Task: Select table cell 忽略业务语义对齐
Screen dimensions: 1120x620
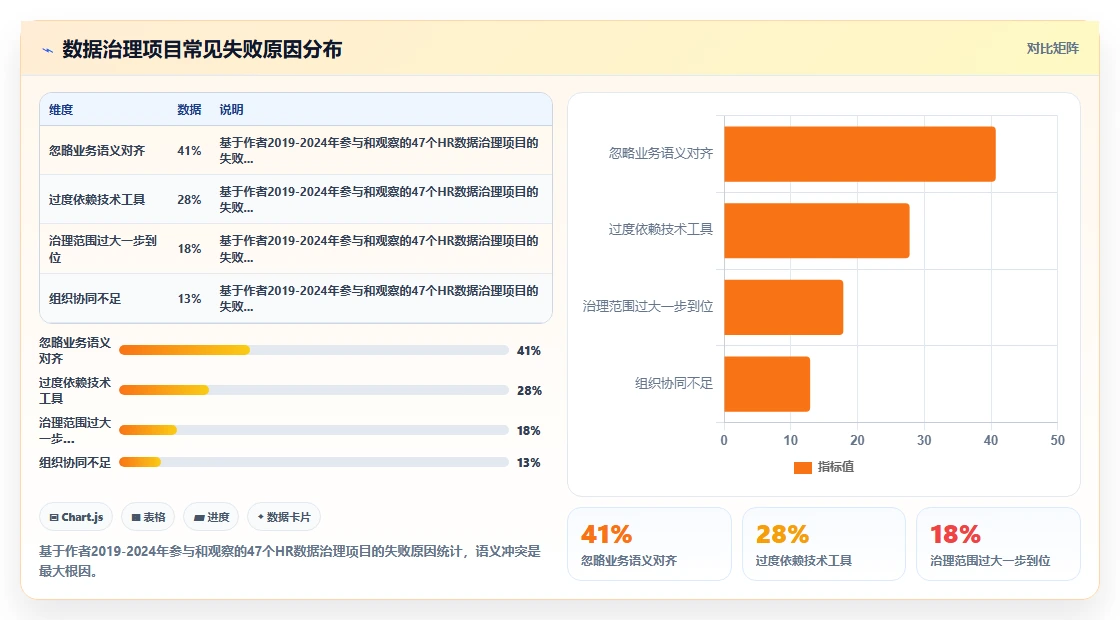Action: 96,151
